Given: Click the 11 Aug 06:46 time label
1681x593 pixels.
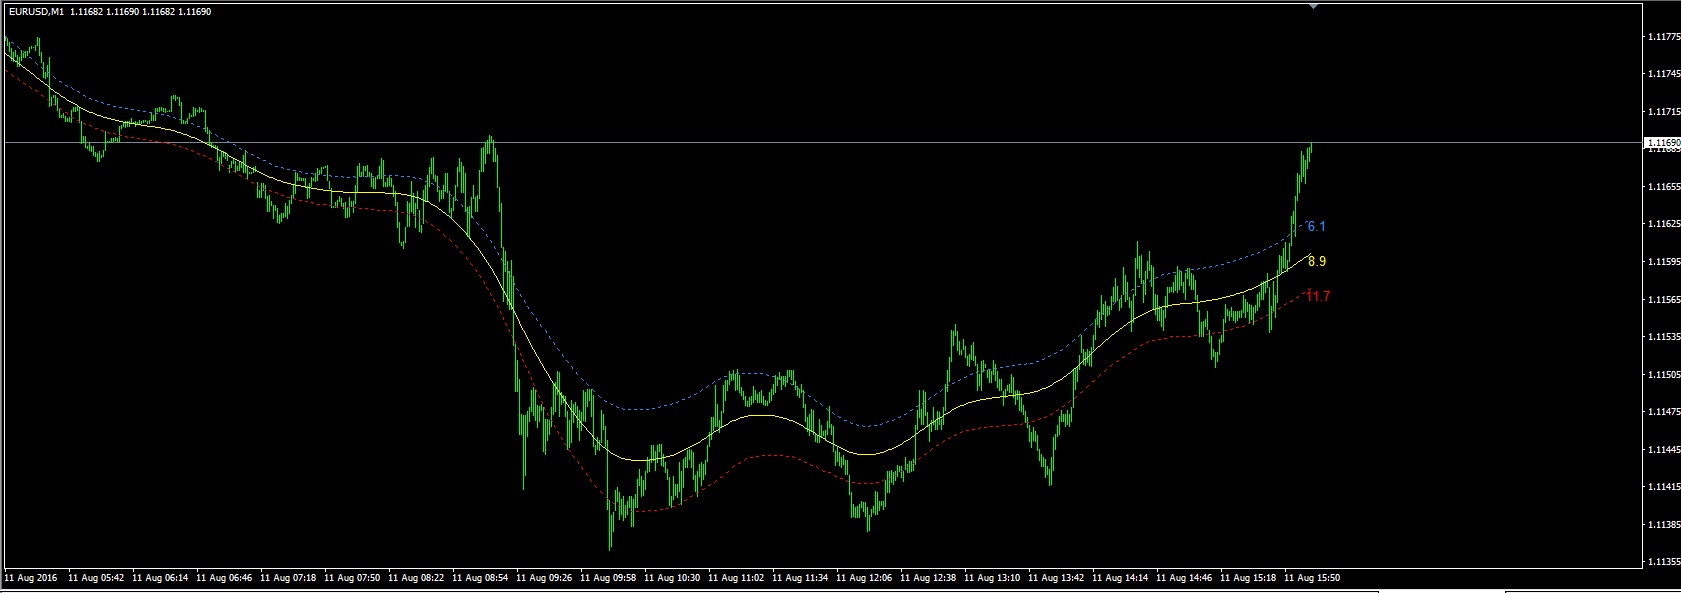Looking at the screenshot, I should pyautogui.click(x=225, y=578).
